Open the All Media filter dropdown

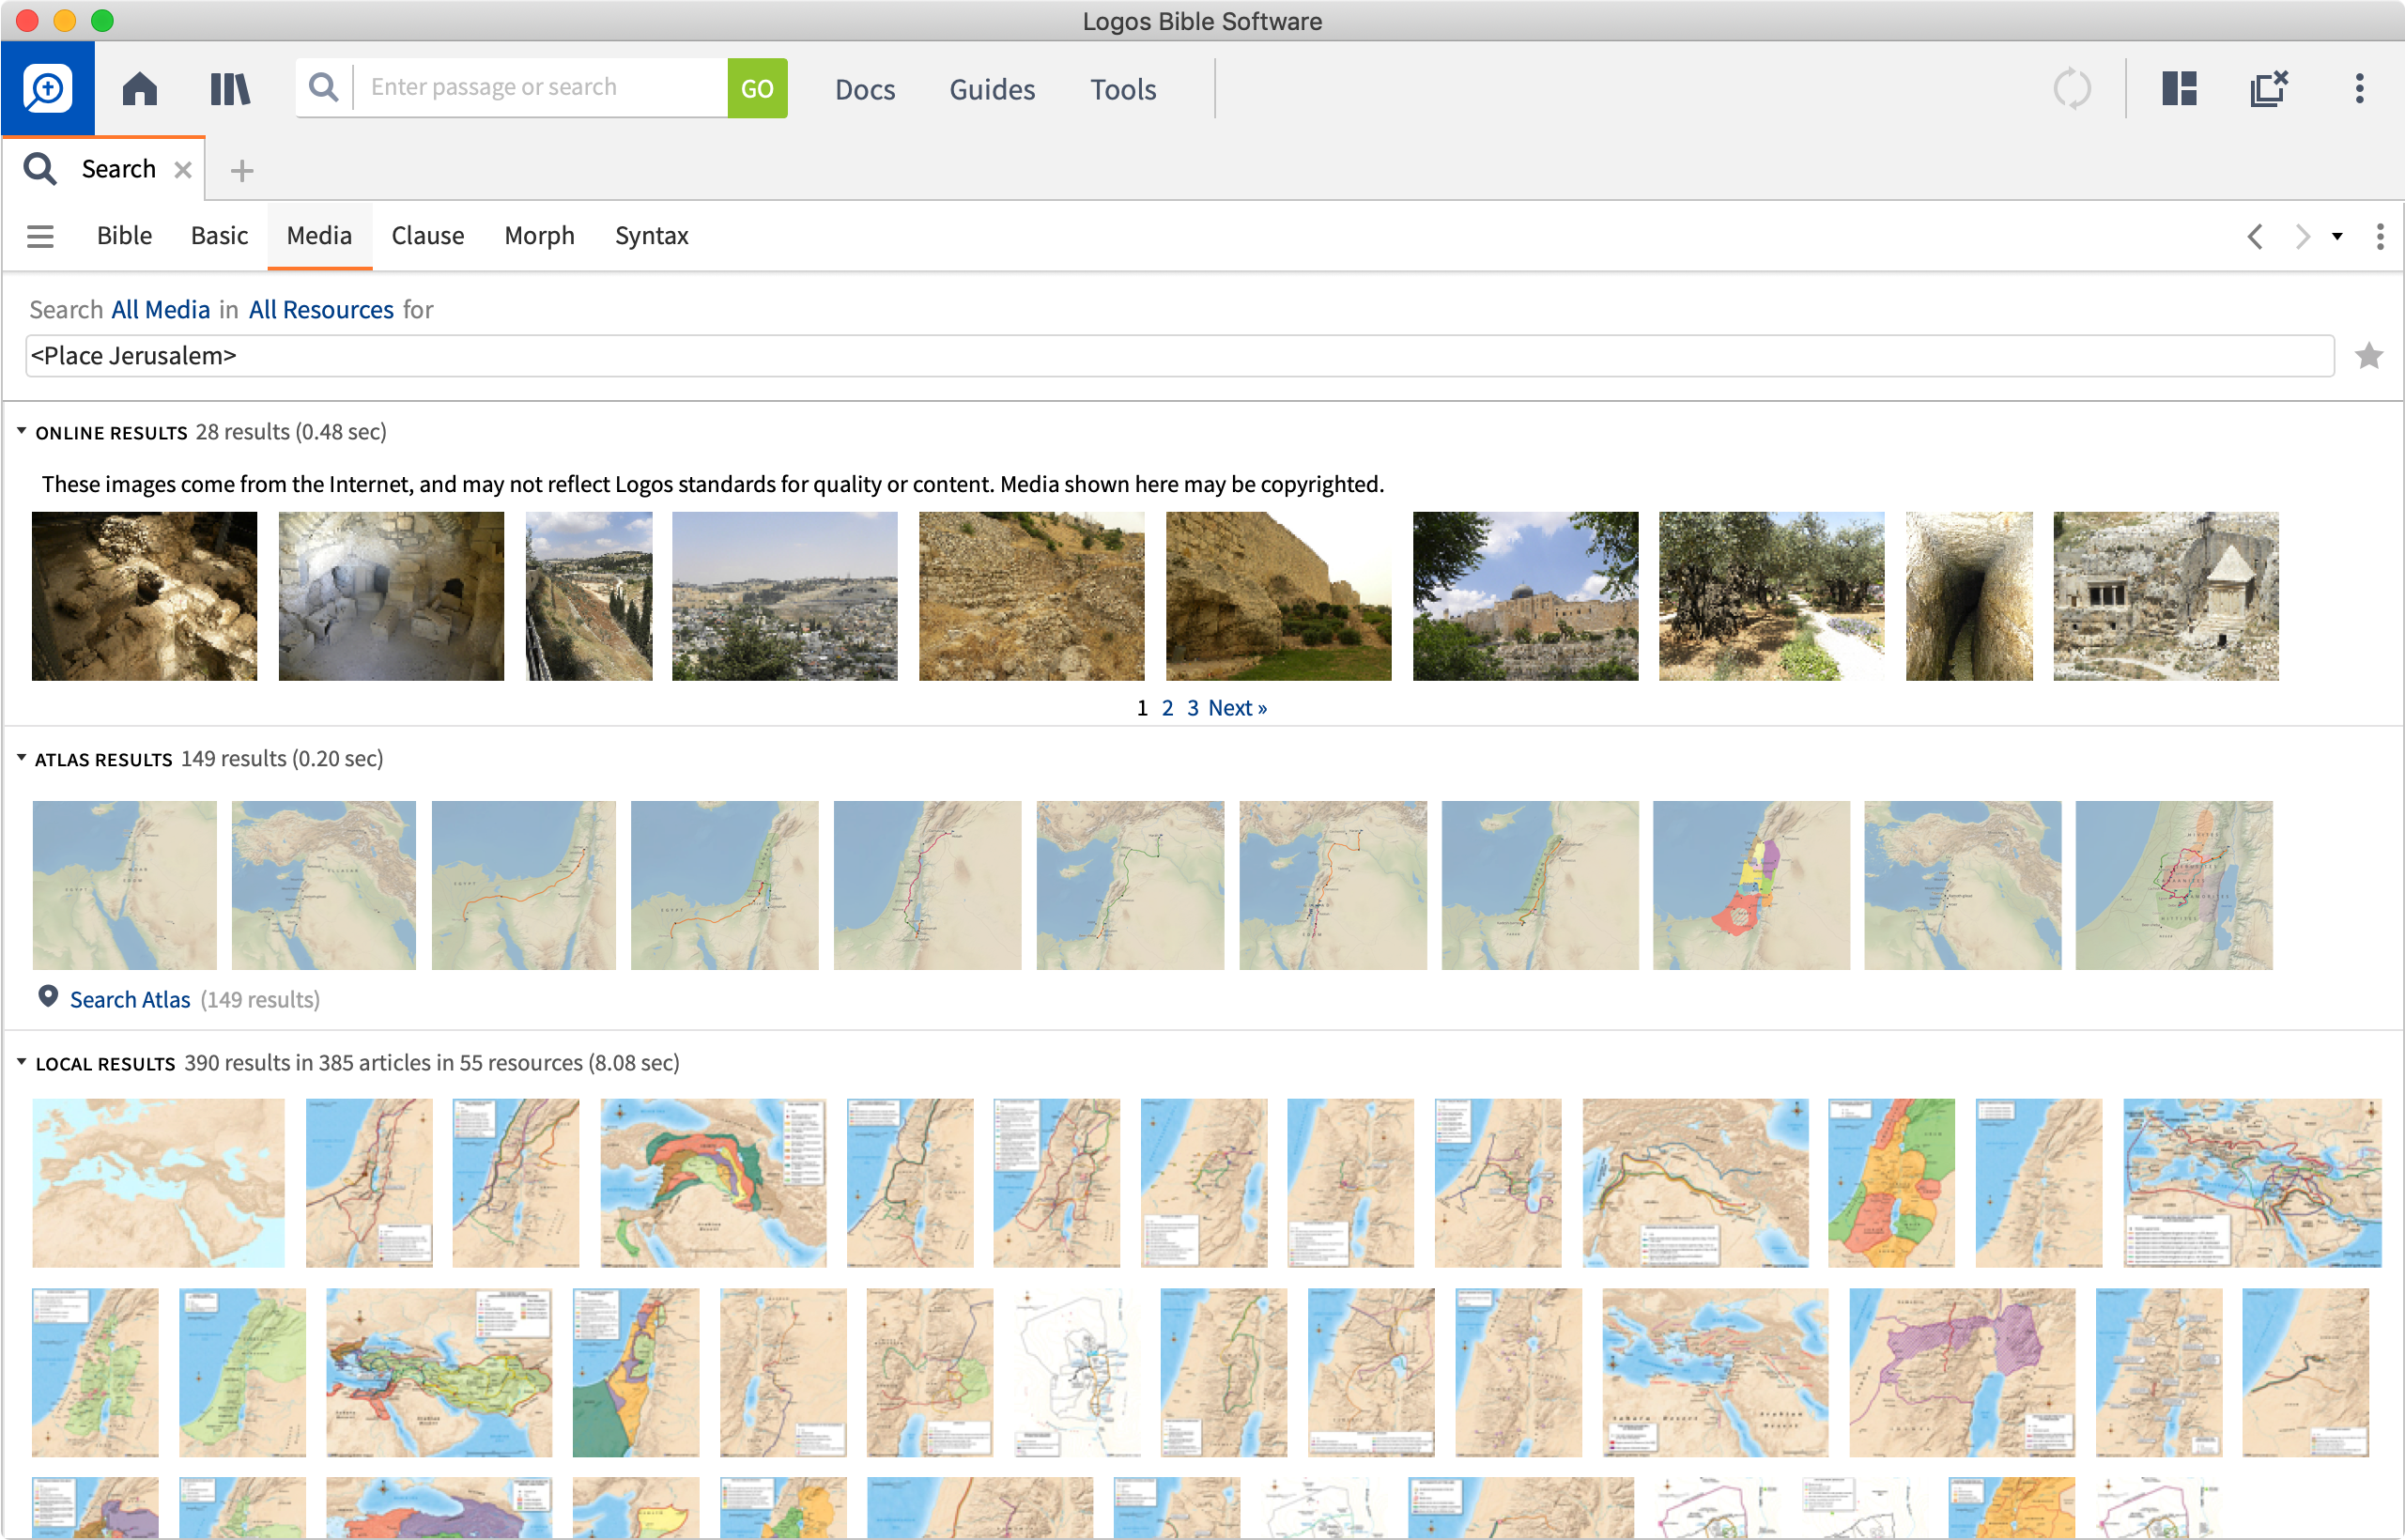click(161, 310)
